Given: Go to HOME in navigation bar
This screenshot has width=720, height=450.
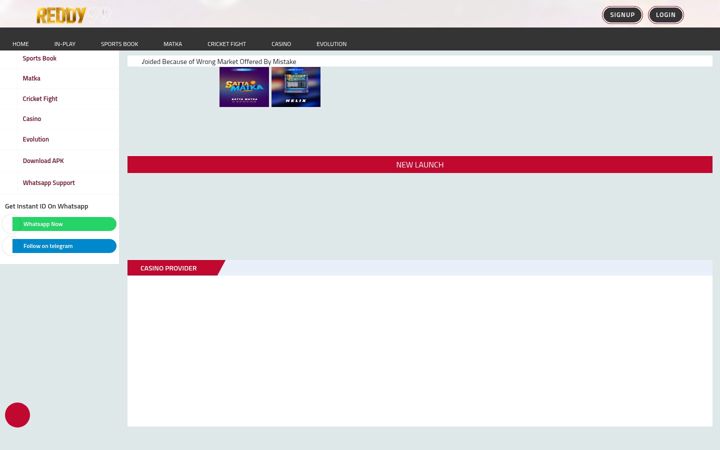Looking at the screenshot, I should pos(20,44).
